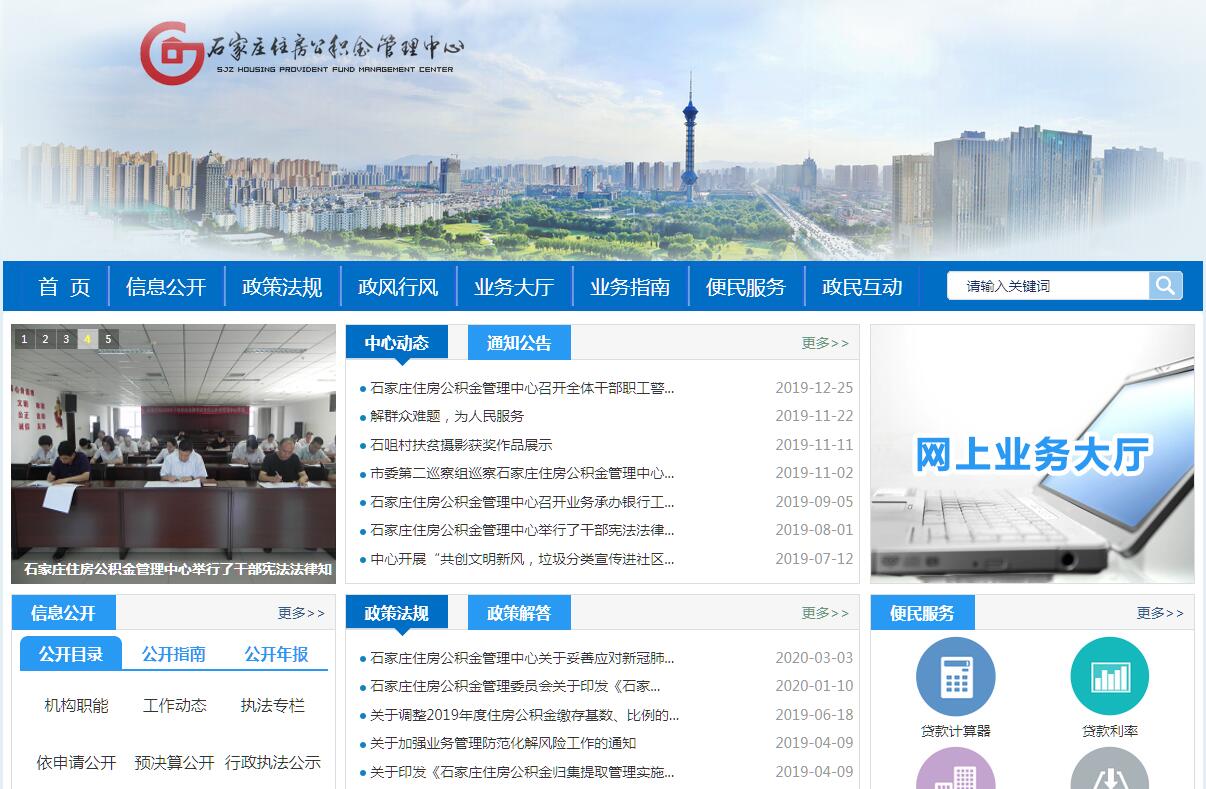1206x789 pixels.
Task: Open 政民互动 navigation menu
Action: [x=862, y=287]
